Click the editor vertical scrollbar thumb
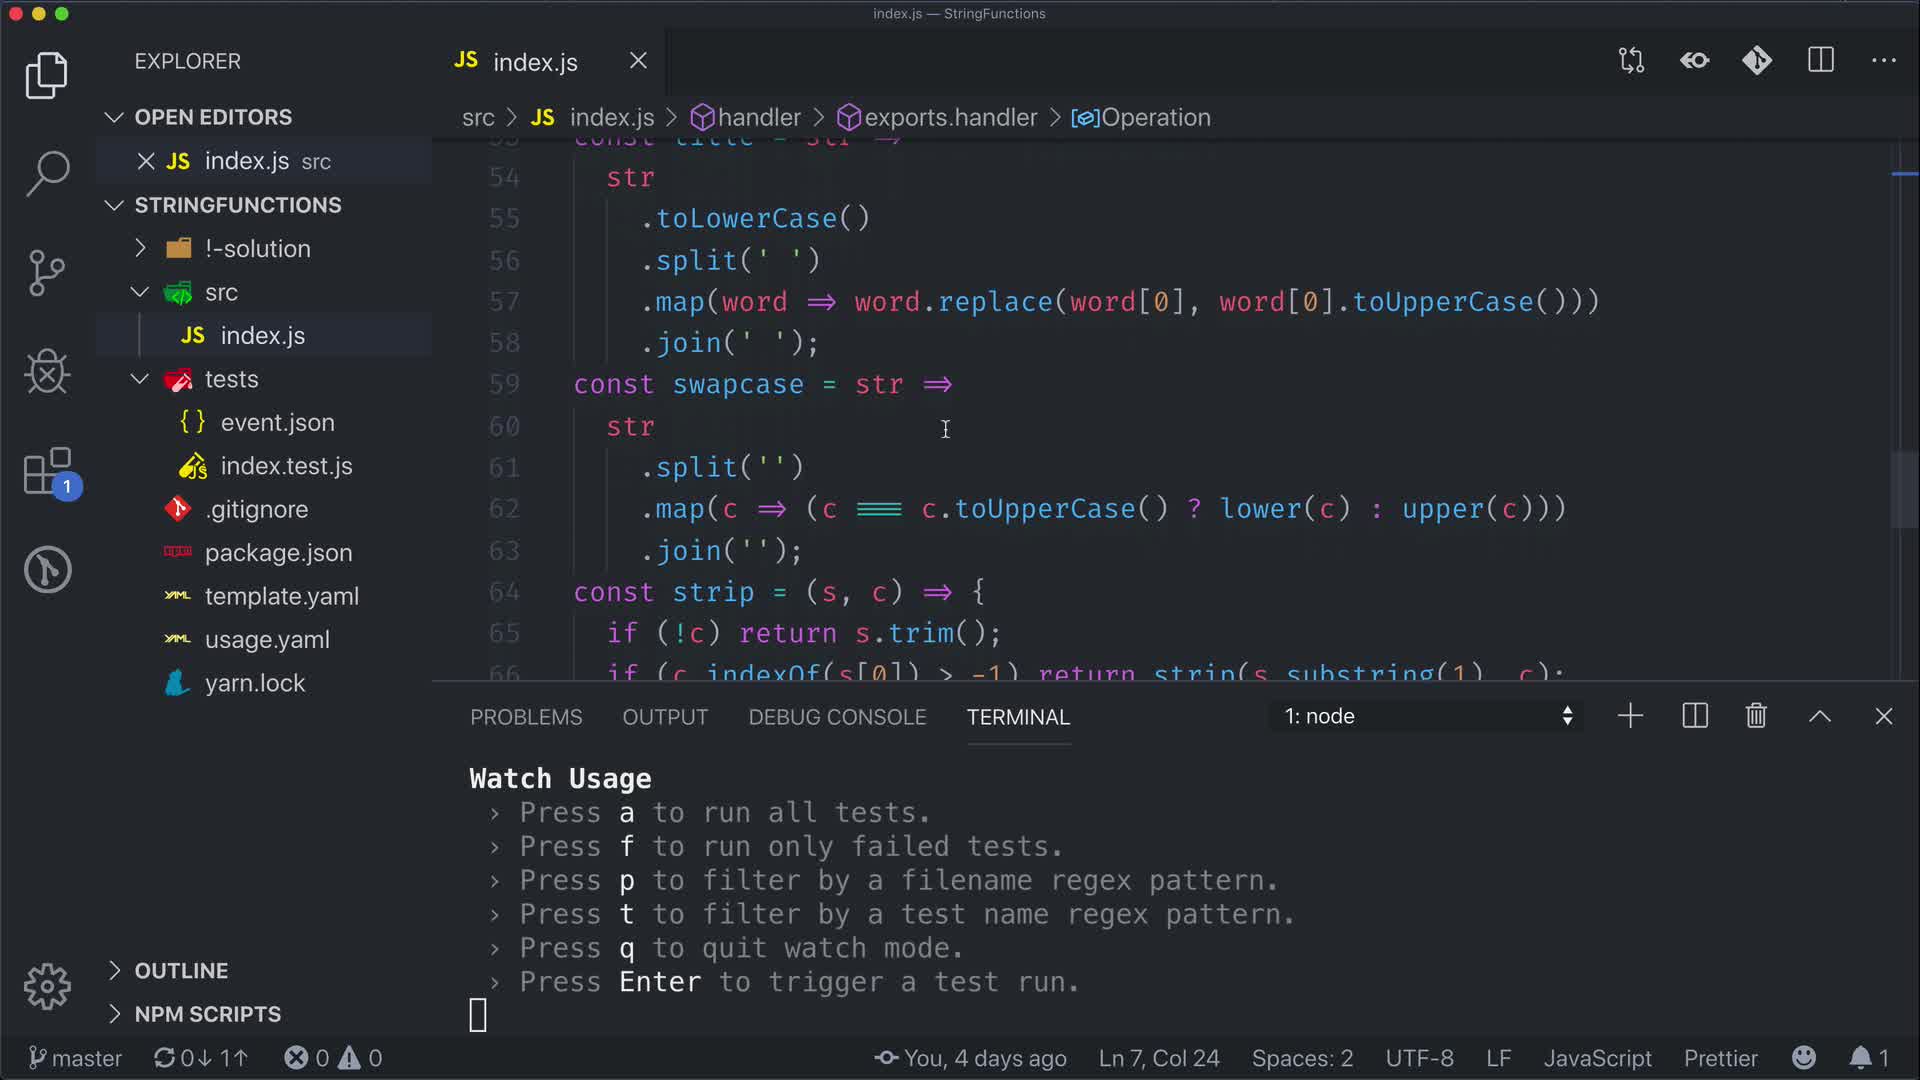Image resolution: width=1920 pixels, height=1080 pixels. tap(1903, 490)
